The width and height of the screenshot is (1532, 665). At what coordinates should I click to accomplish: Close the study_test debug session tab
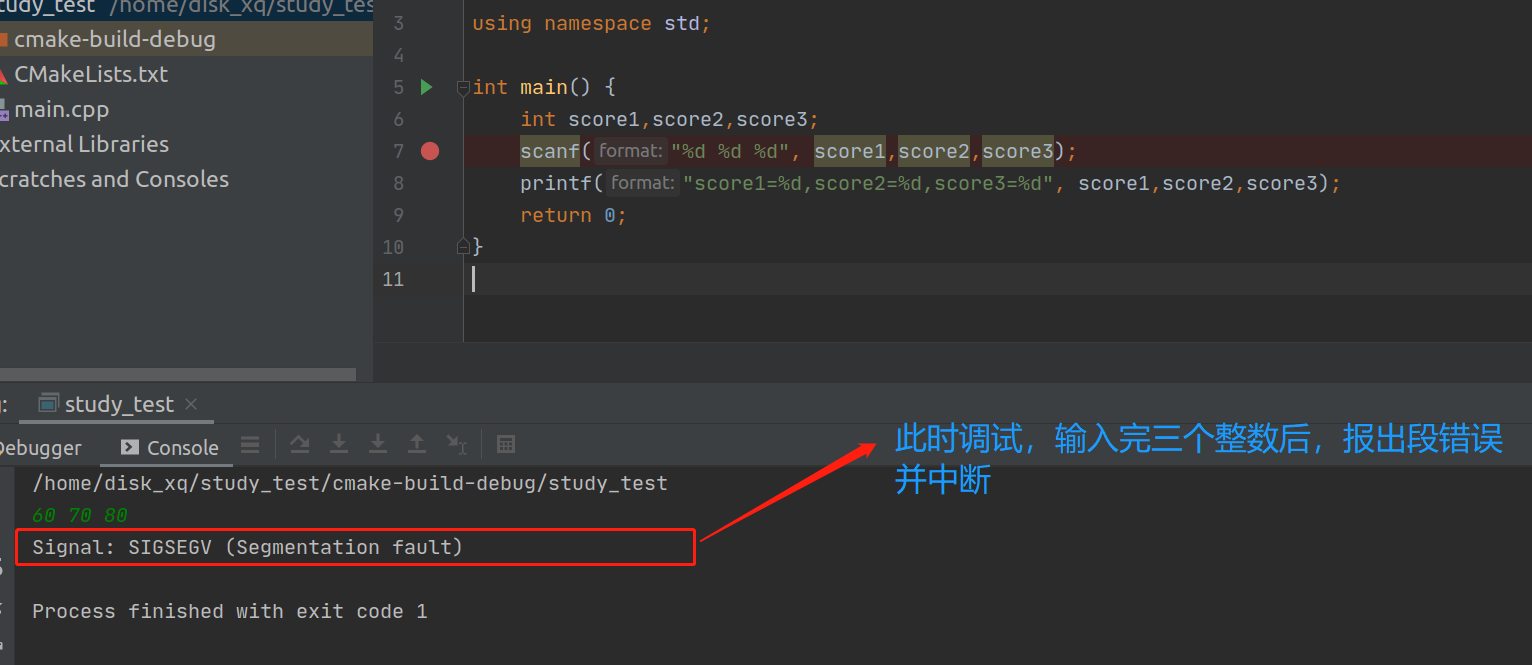pos(191,404)
